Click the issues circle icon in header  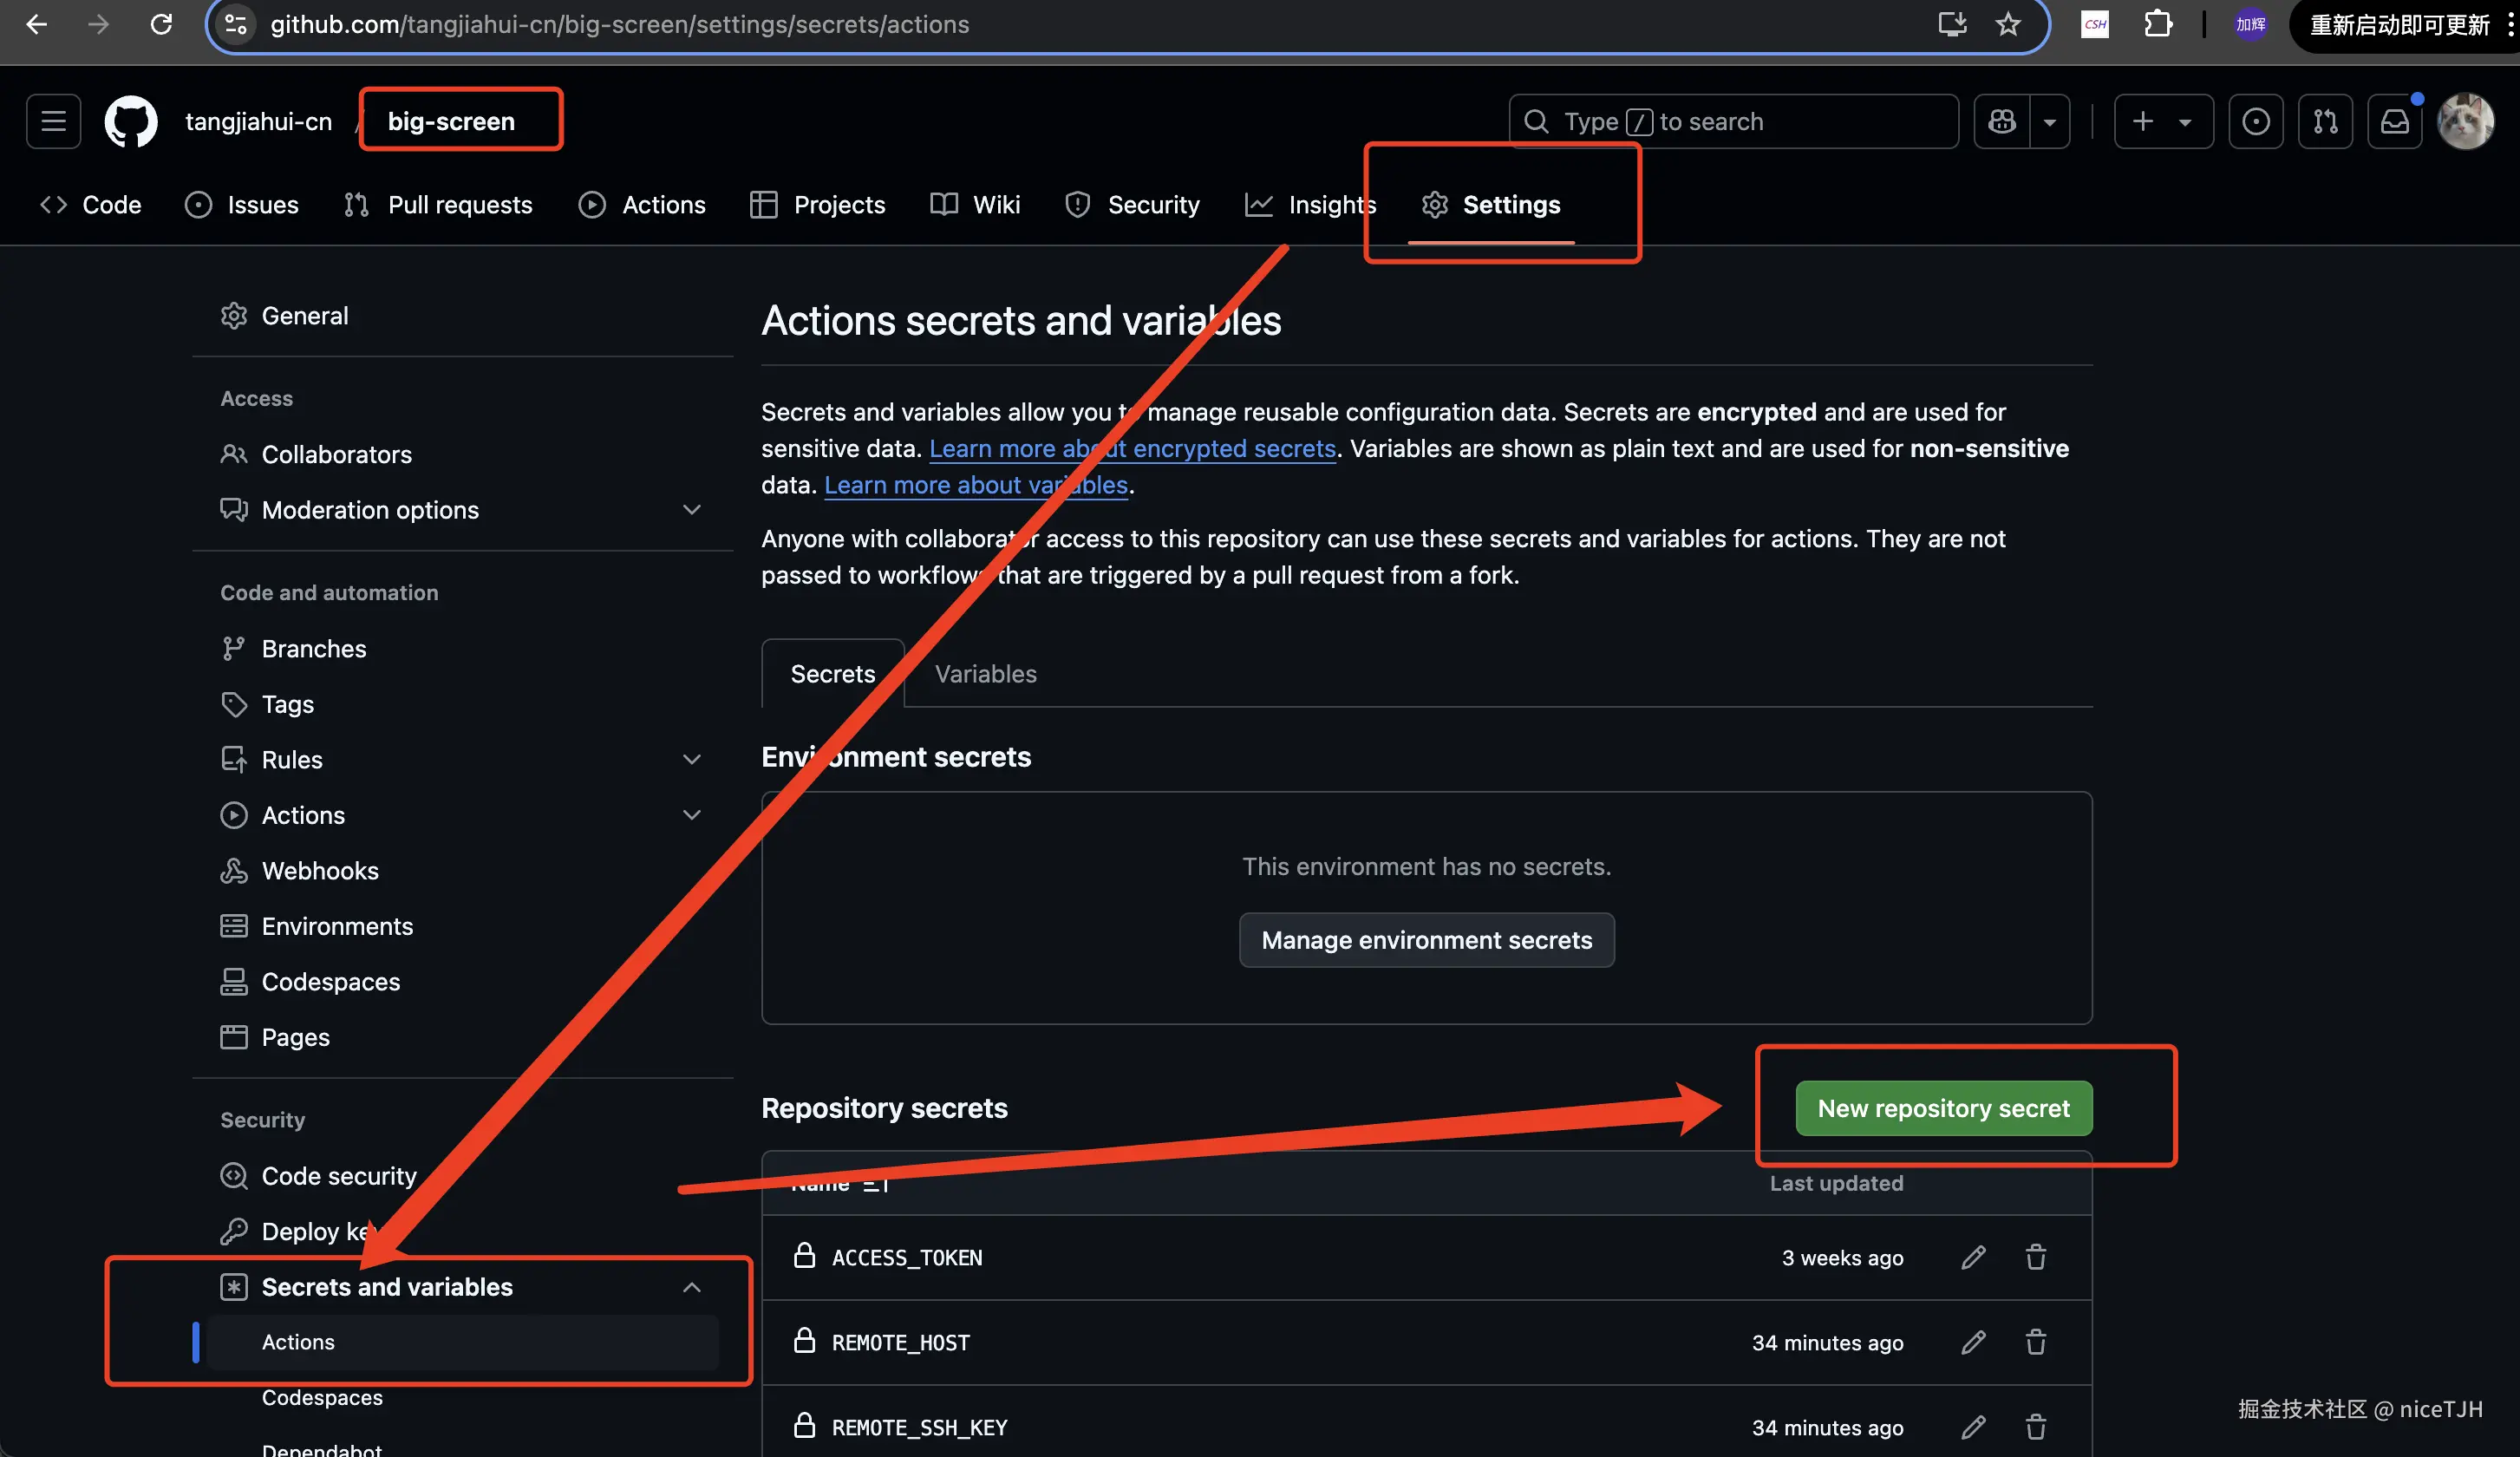coord(2255,121)
